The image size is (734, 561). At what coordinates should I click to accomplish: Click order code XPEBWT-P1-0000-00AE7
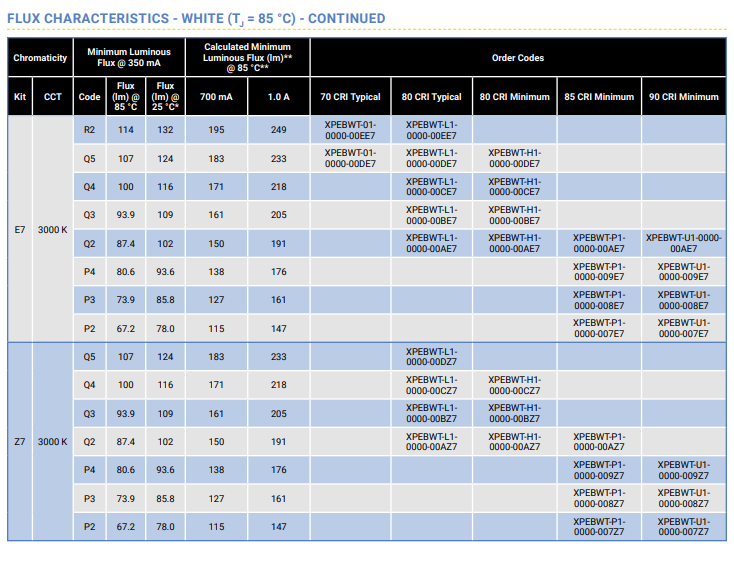pos(599,243)
